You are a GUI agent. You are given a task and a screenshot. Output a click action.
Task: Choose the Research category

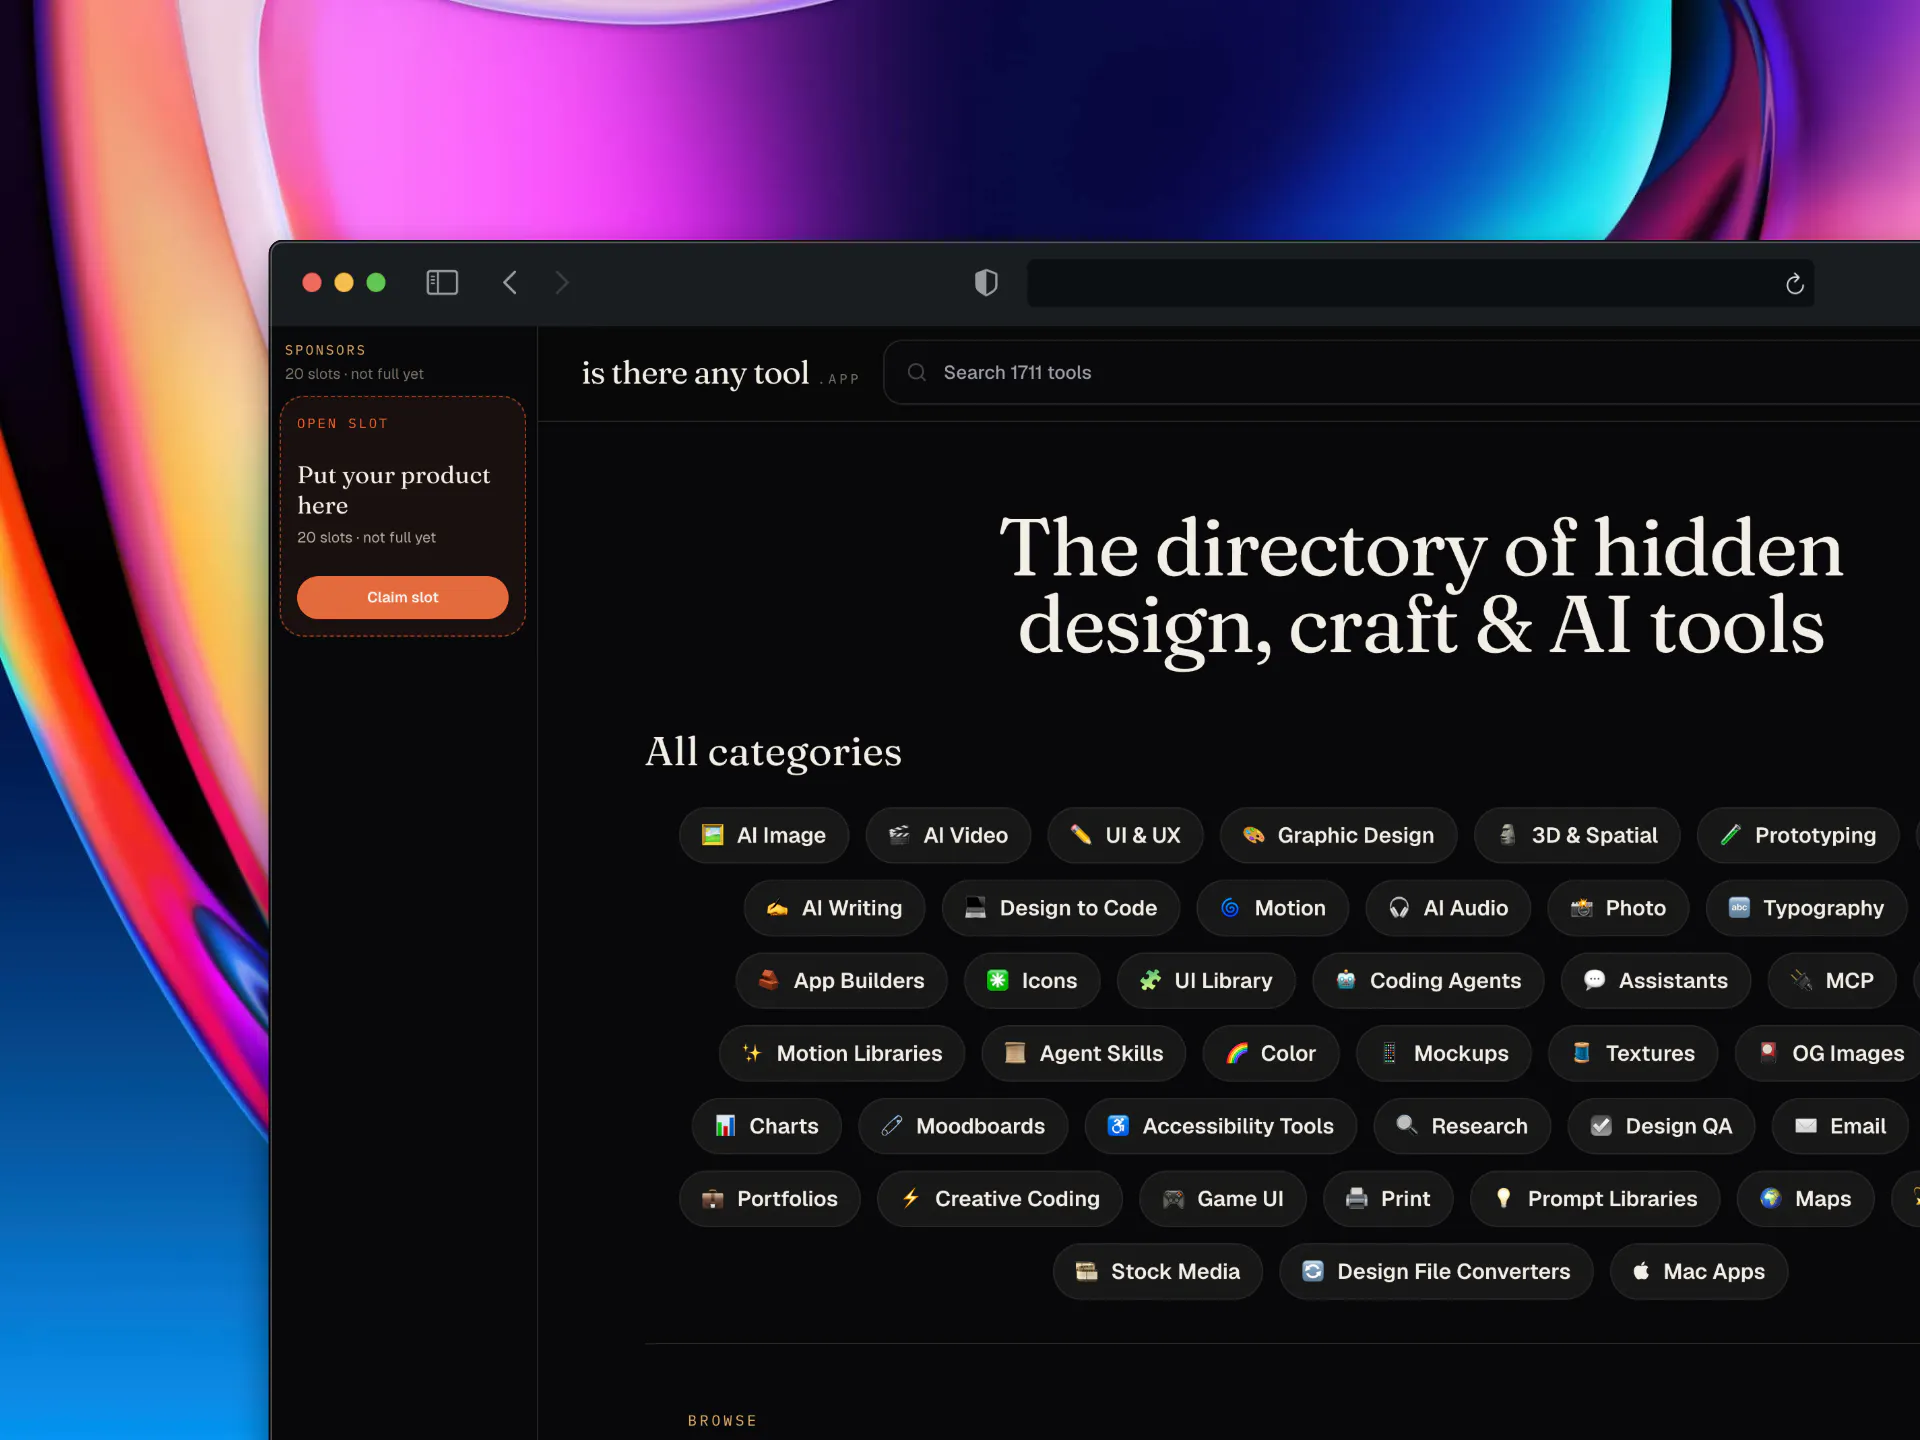(1462, 1126)
